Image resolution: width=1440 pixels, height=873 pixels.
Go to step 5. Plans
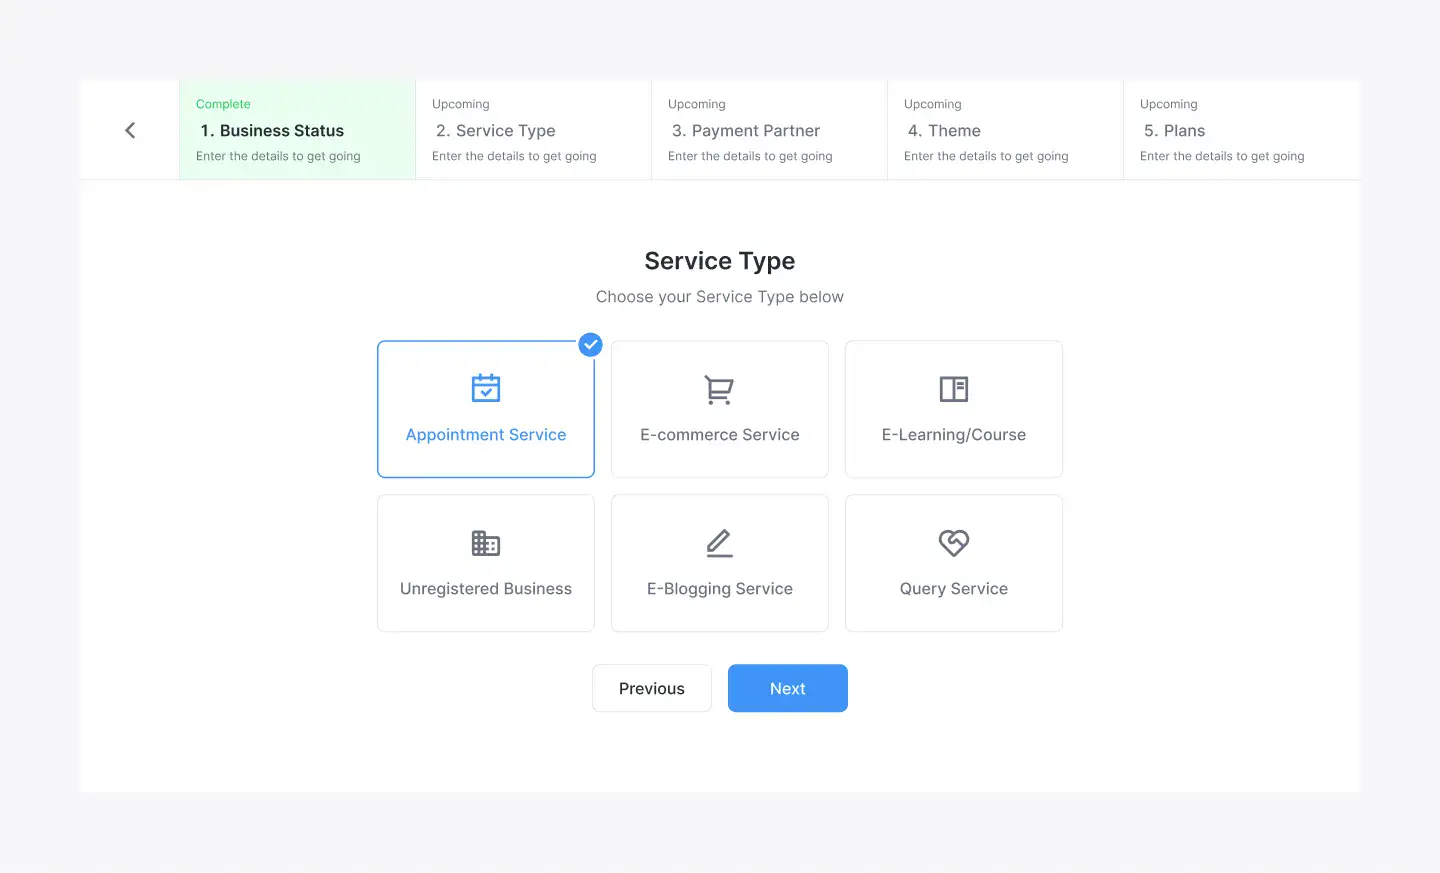1241,130
